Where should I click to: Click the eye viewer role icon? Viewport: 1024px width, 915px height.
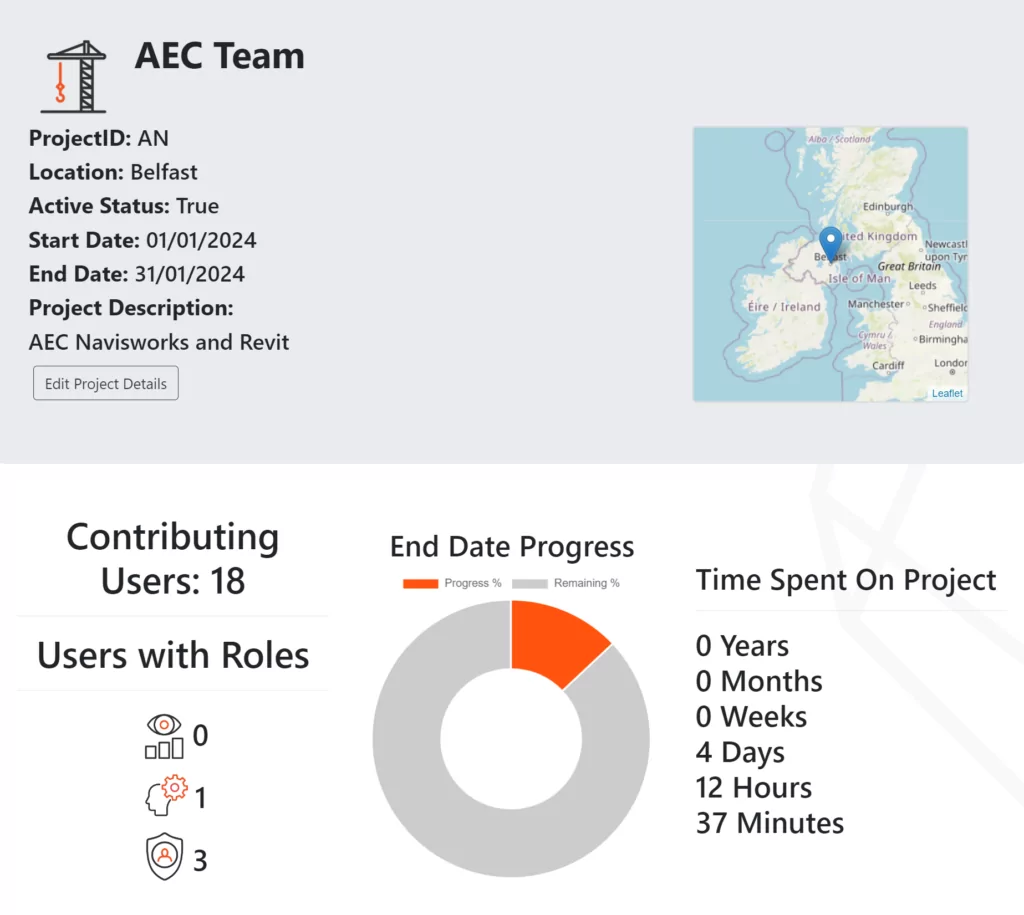pos(165,736)
